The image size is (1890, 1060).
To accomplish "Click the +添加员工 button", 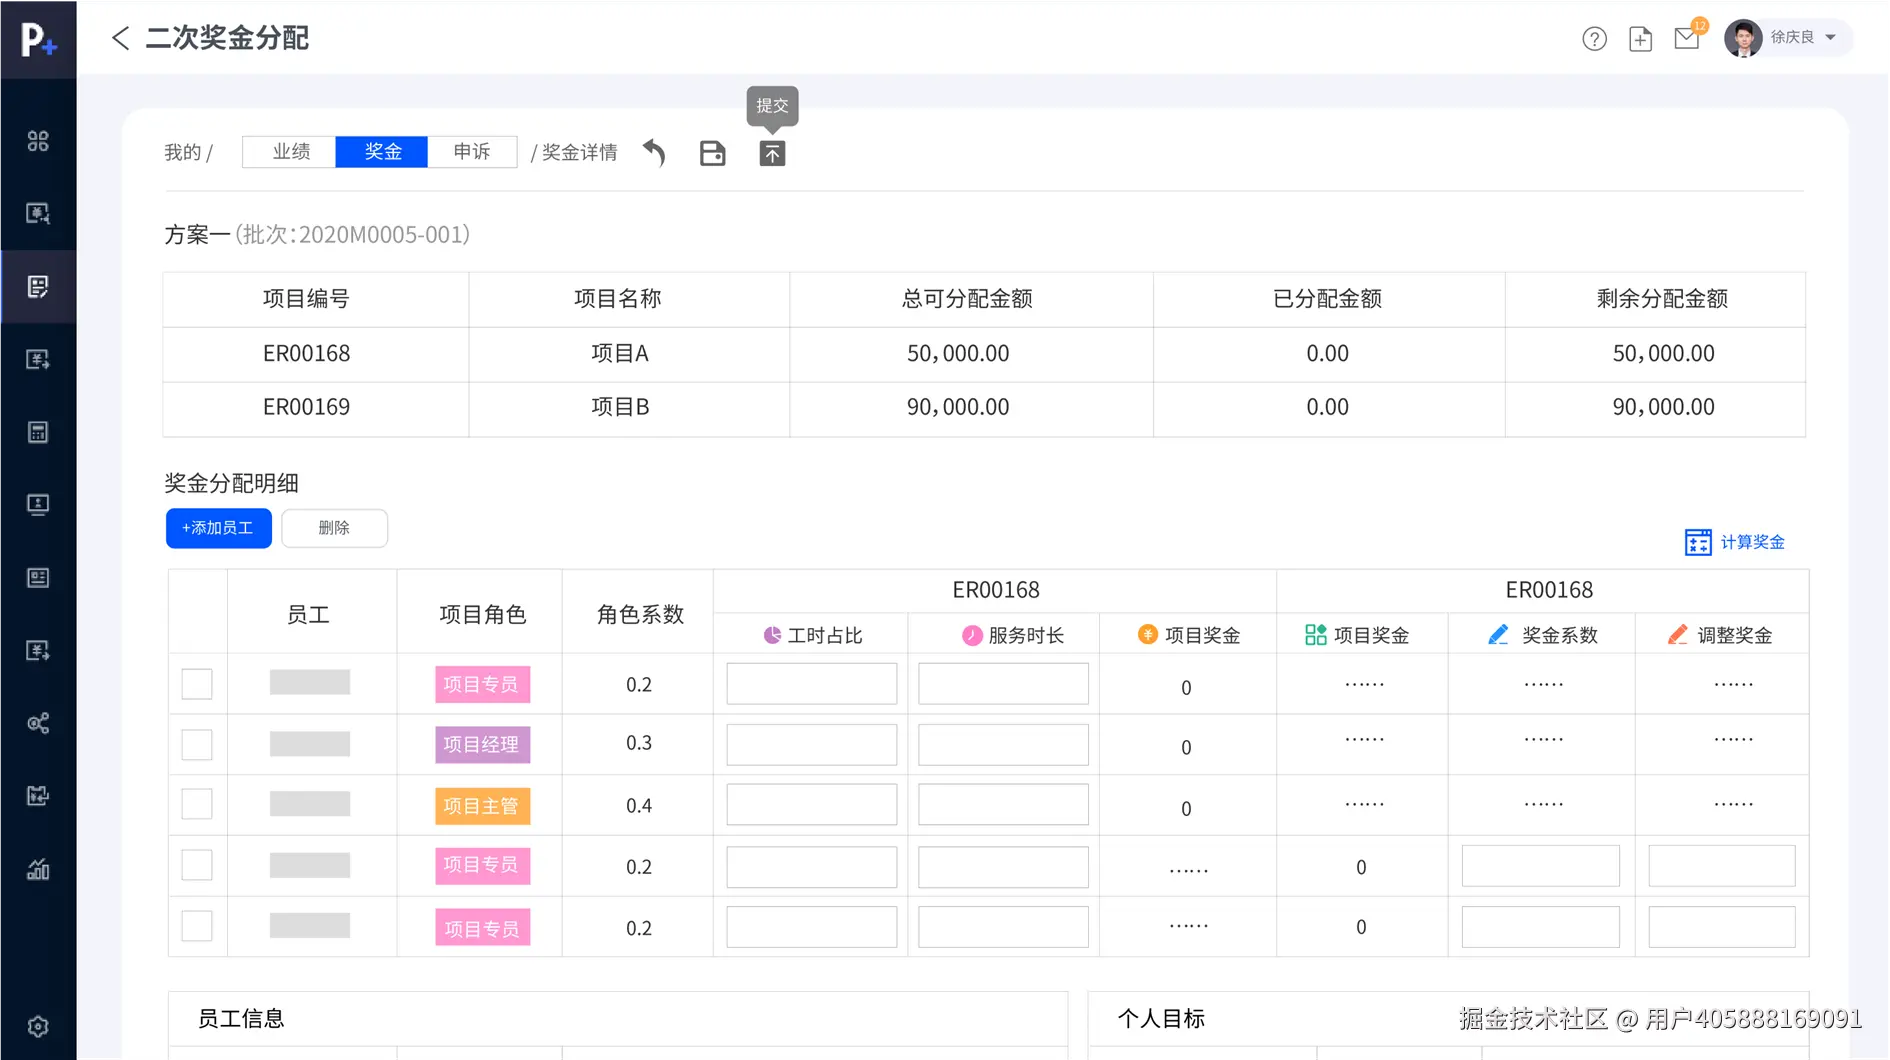I will click(218, 528).
